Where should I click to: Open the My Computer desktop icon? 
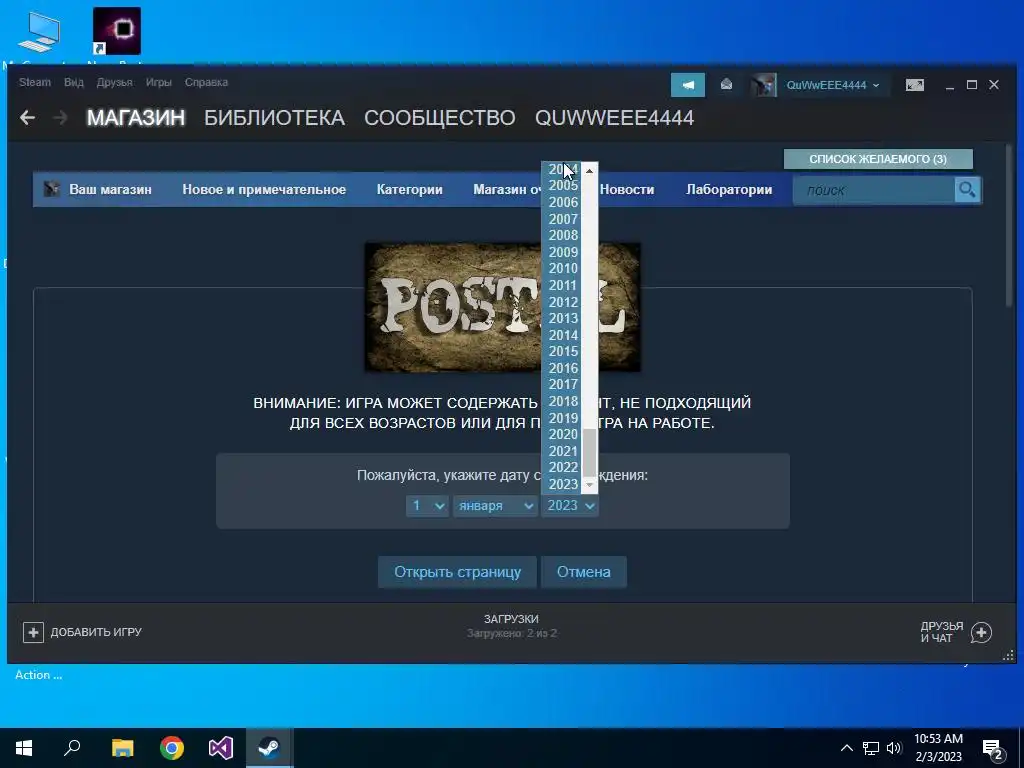tap(39, 33)
